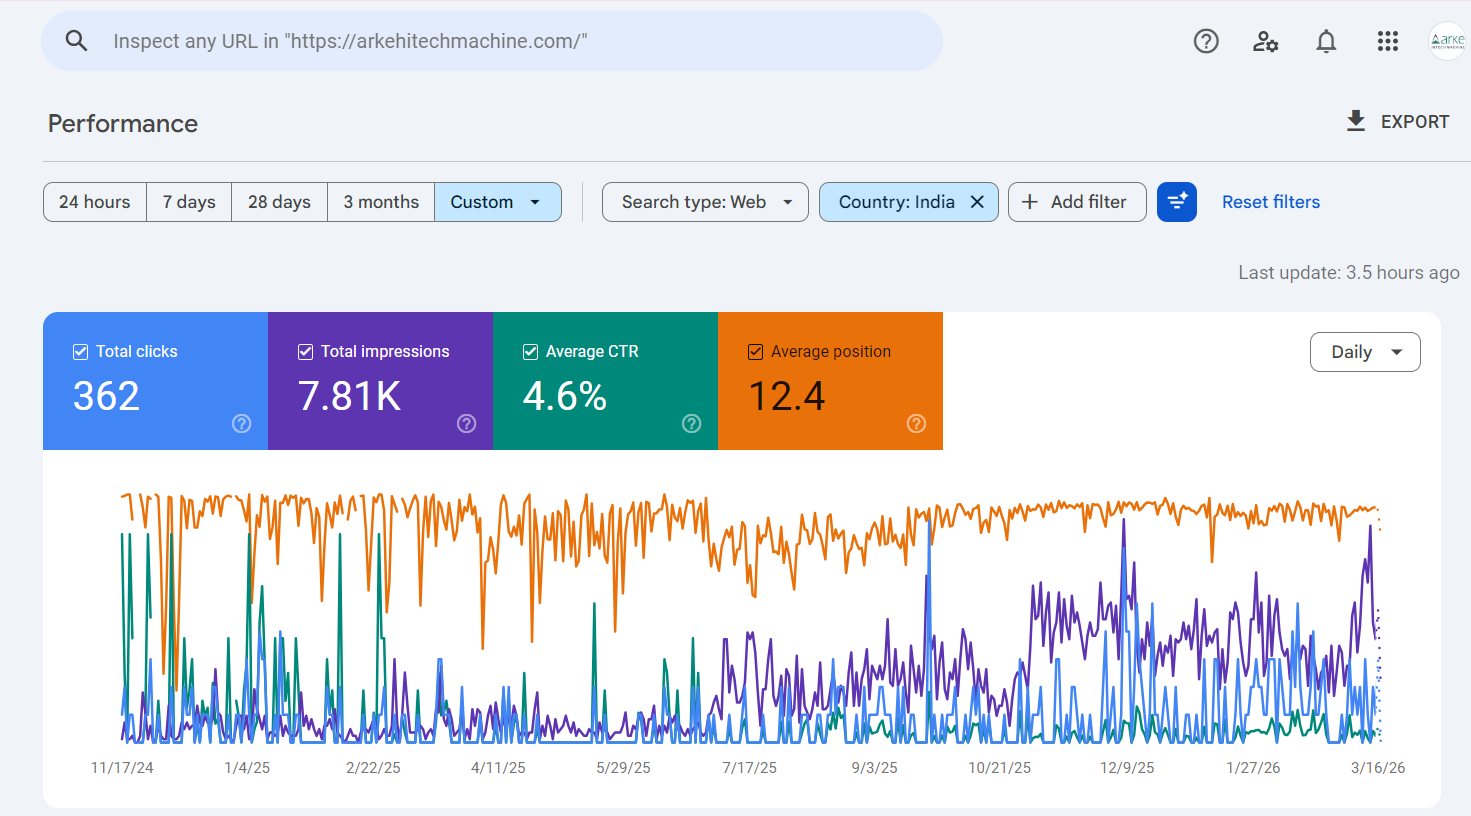Open the Google apps grid
The height and width of the screenshot is (816, 1471).
click(1387, 41)
